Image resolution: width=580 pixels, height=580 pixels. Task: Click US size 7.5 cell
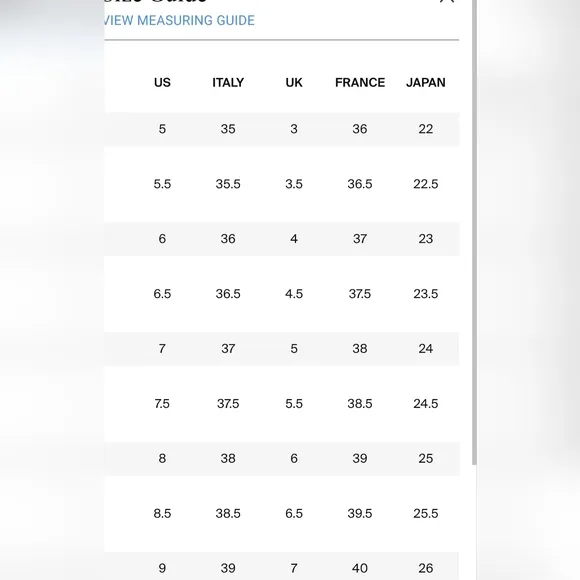point(162,404)
